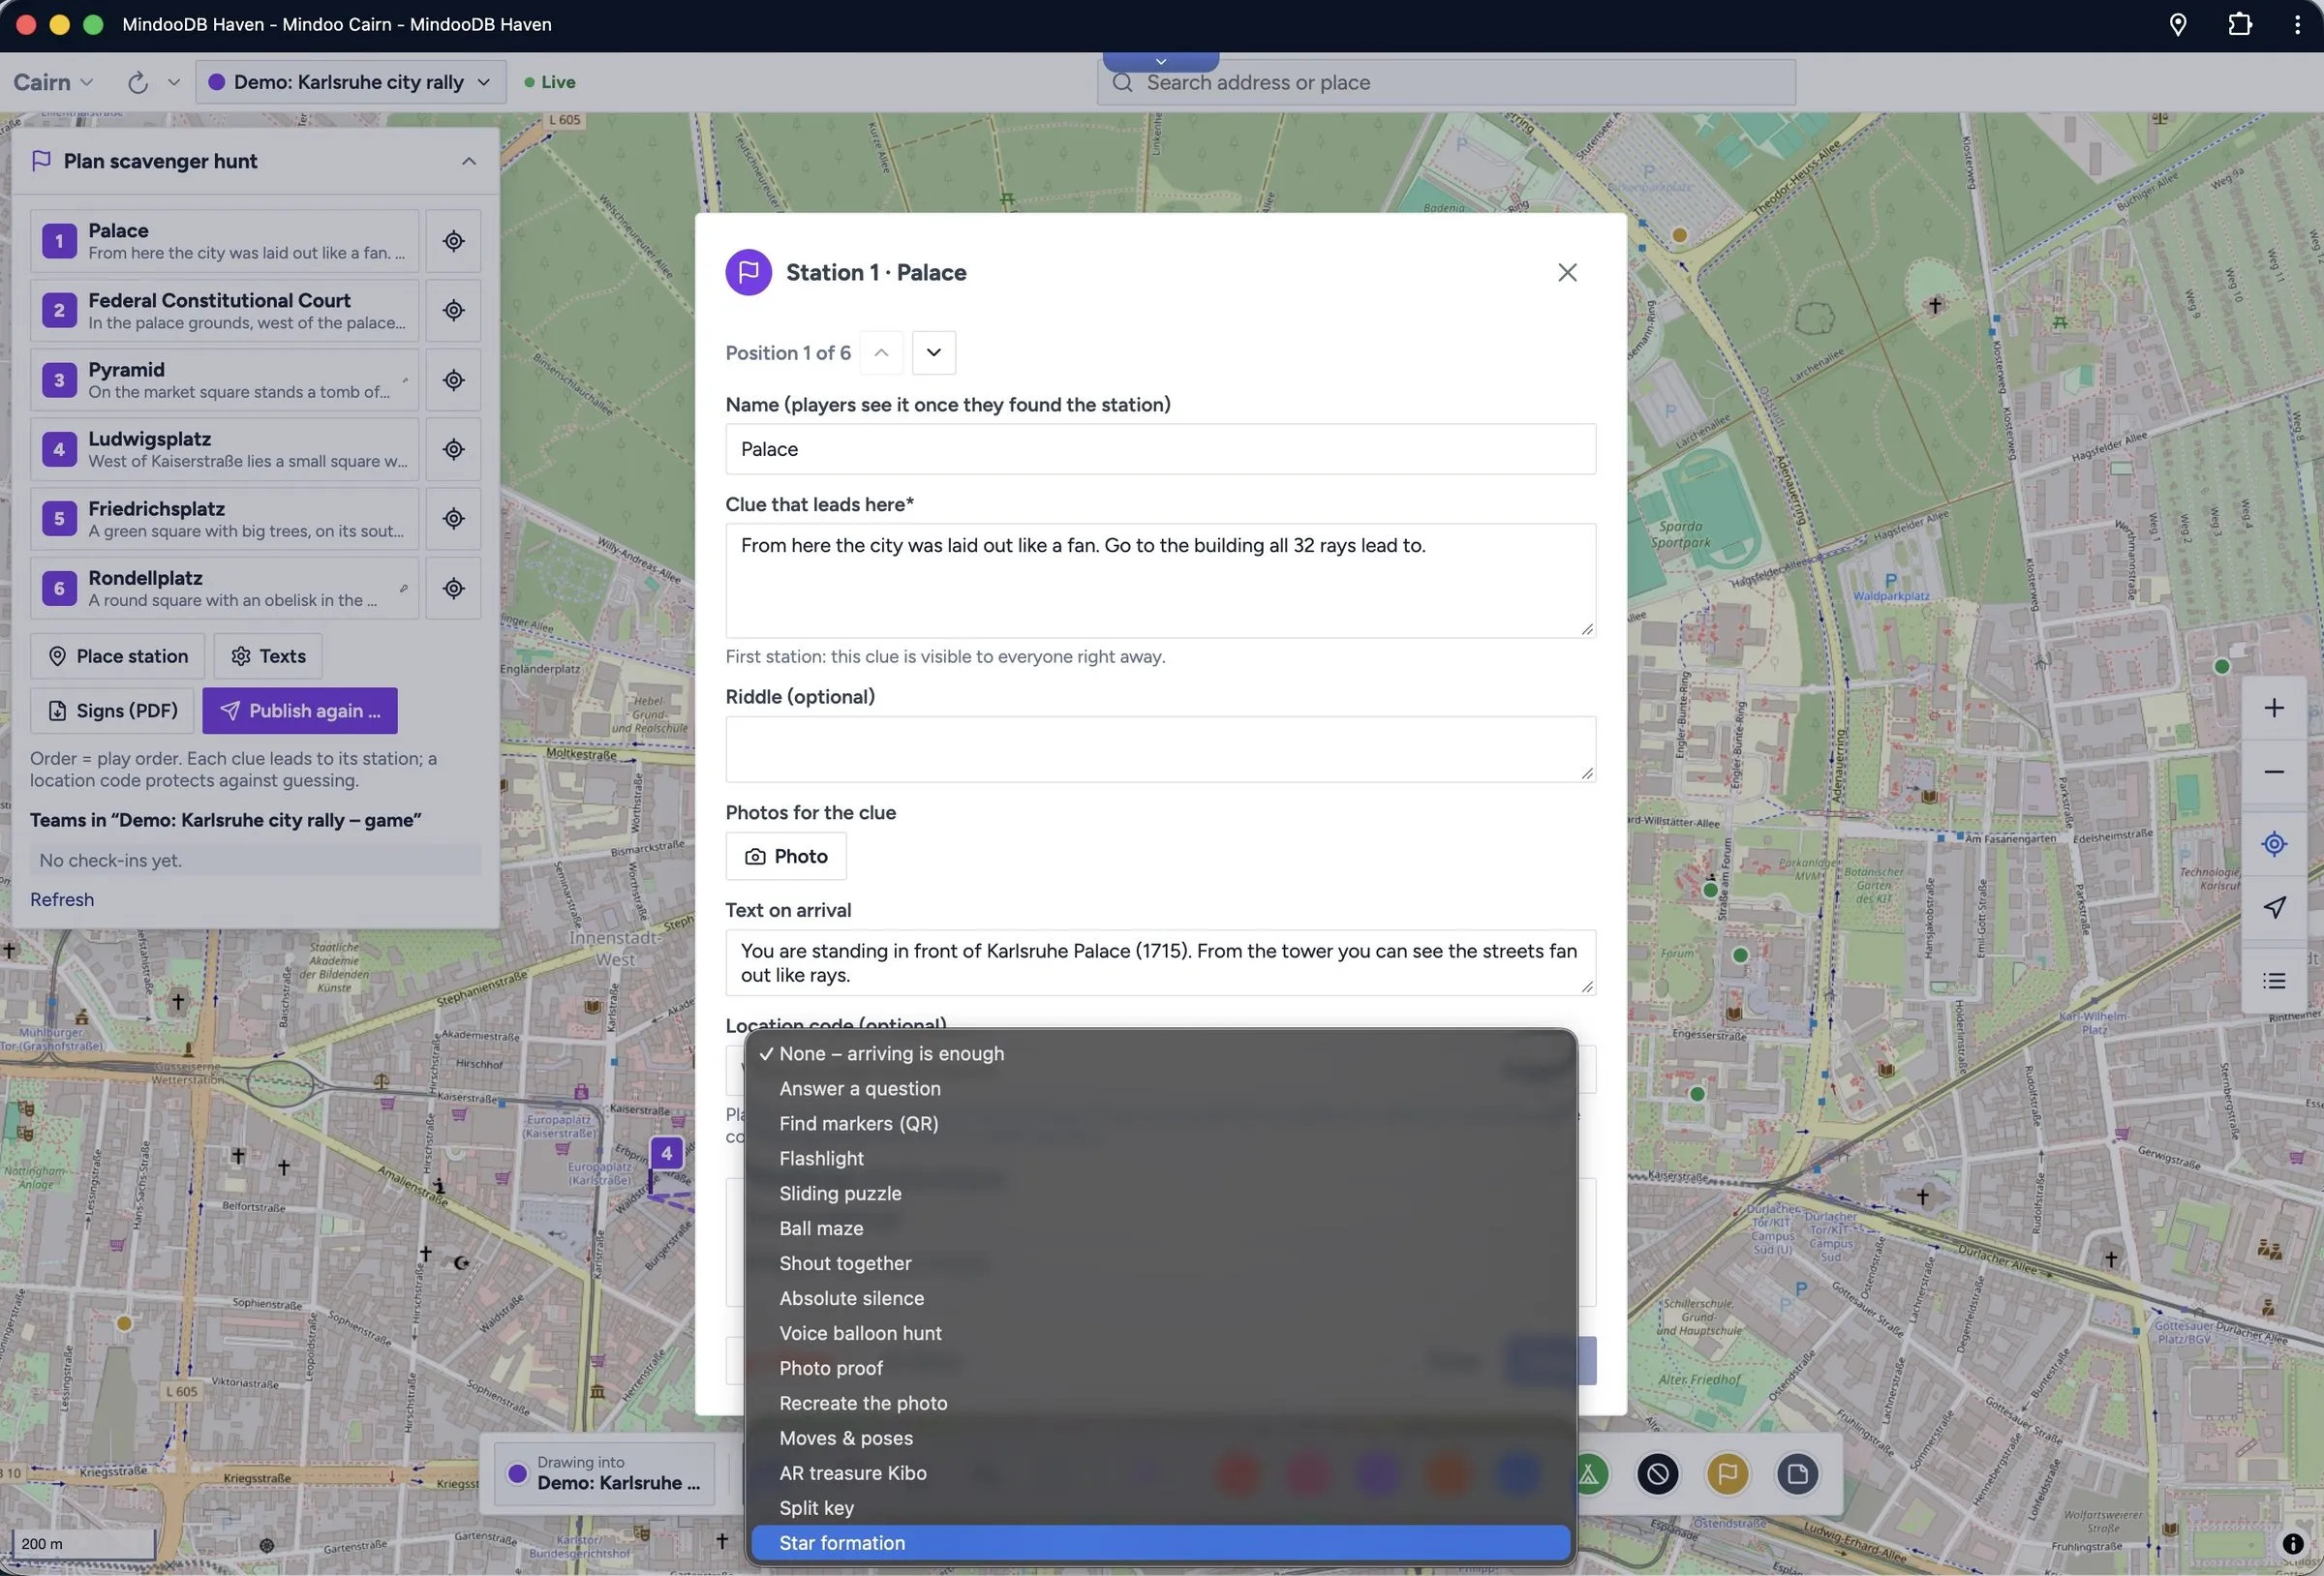Screen dimensions: 2324x1576
Task: Click the Place station button
Action: click(x=117, y=656)
